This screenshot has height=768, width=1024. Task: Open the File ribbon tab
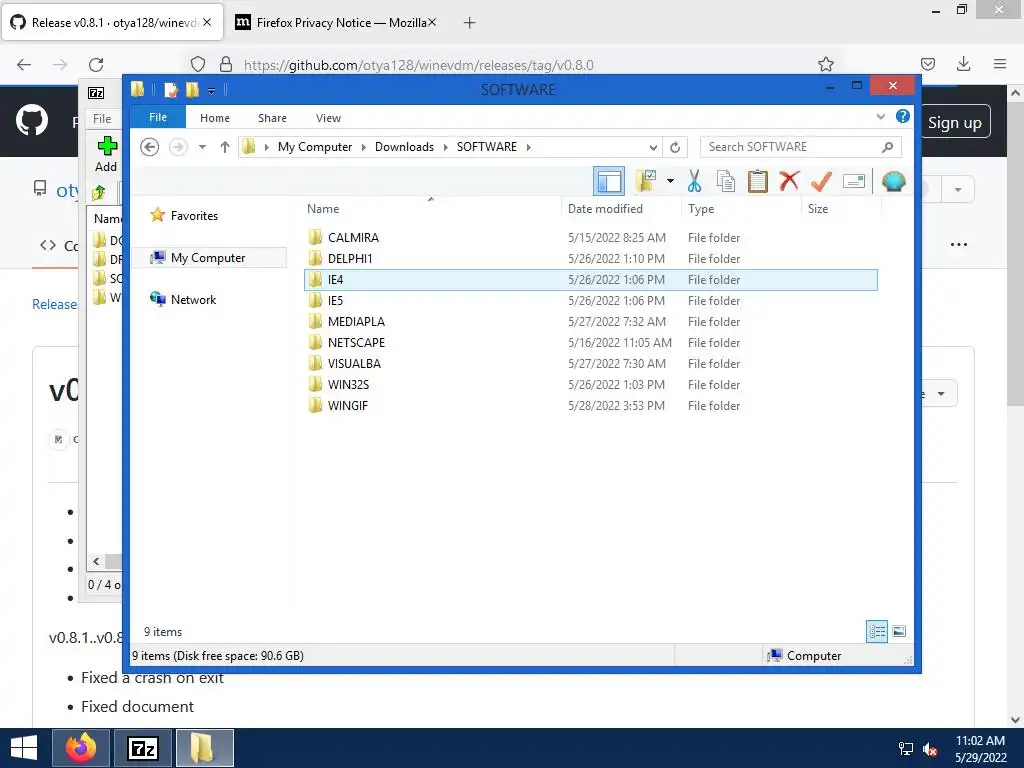click(x=158, y=117)
